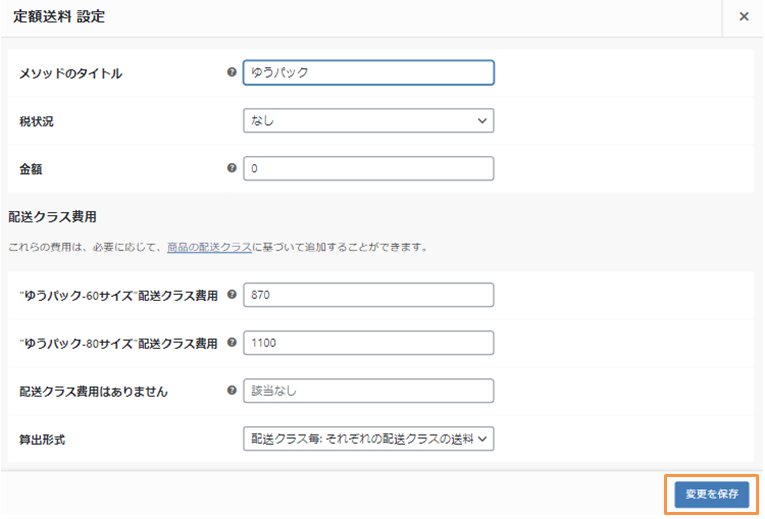Viewport: 765px width, 519px height.
Task: Click the 変更を保存 button
Action: tap(711, 494)
